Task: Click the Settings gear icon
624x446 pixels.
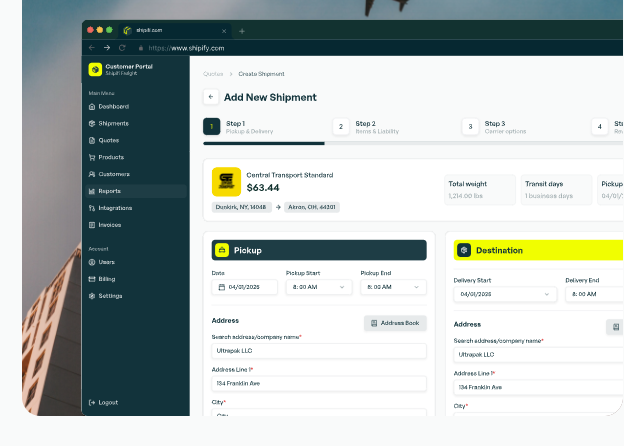Action: [x=92, y=296]
